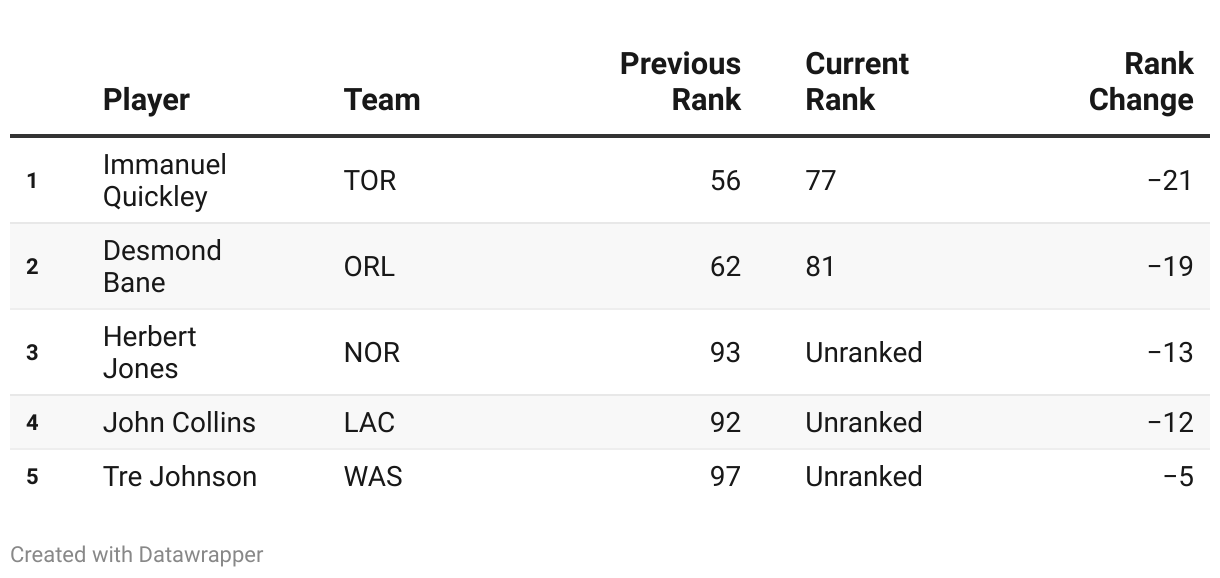This screenshot has width=1220, height=578.
Task: Click the TOR team cell
Action: click(x=370, y=180)
